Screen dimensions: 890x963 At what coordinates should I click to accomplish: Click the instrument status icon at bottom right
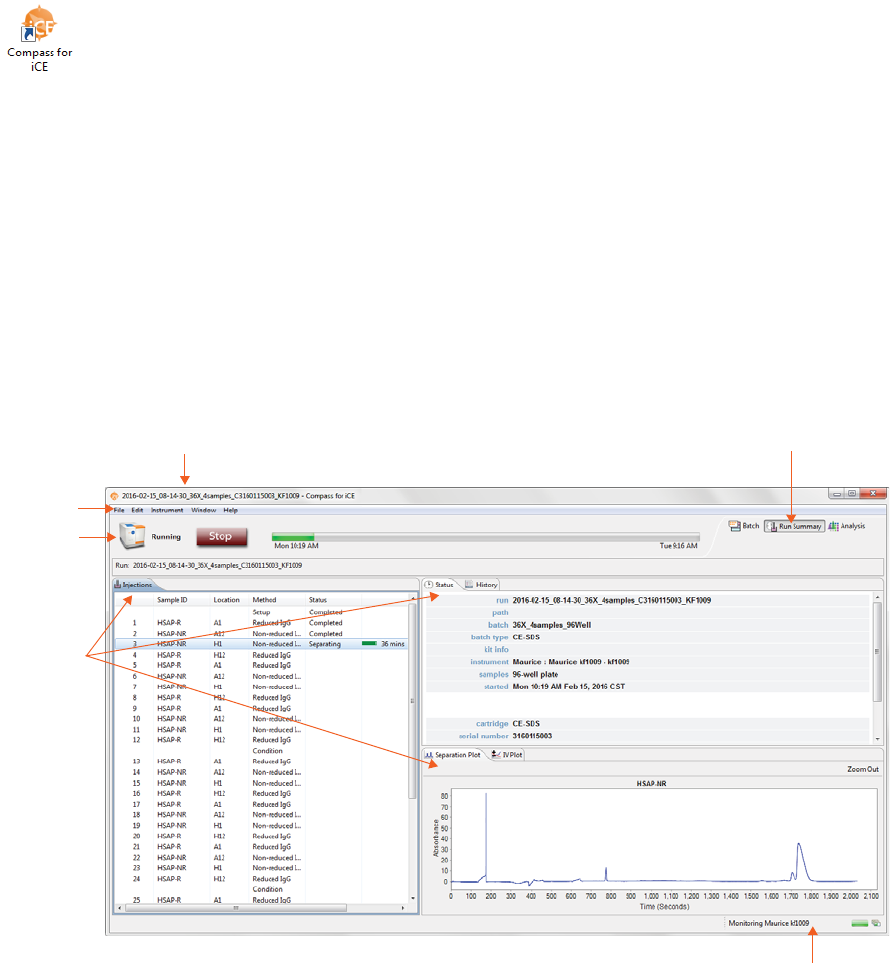(x=876, y=923)
